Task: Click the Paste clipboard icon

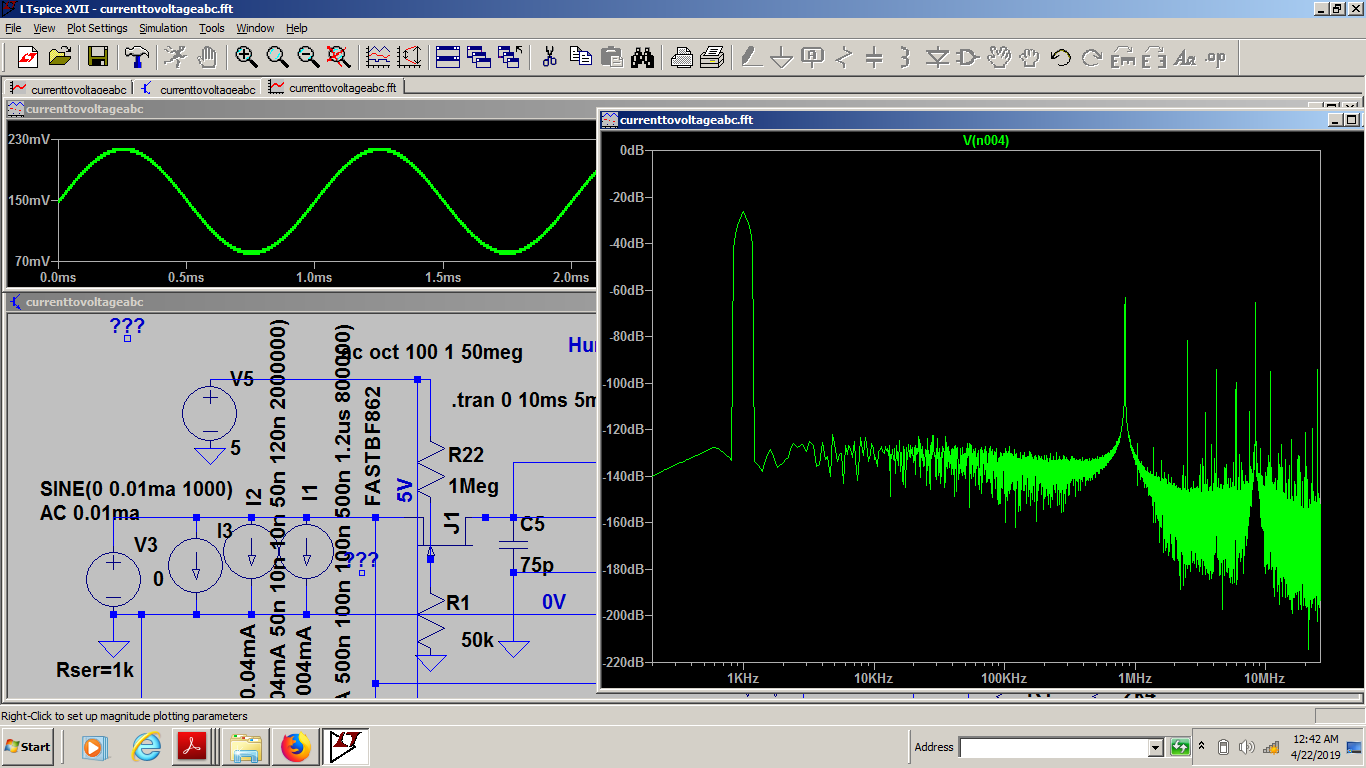Action: tap(611, 57)
